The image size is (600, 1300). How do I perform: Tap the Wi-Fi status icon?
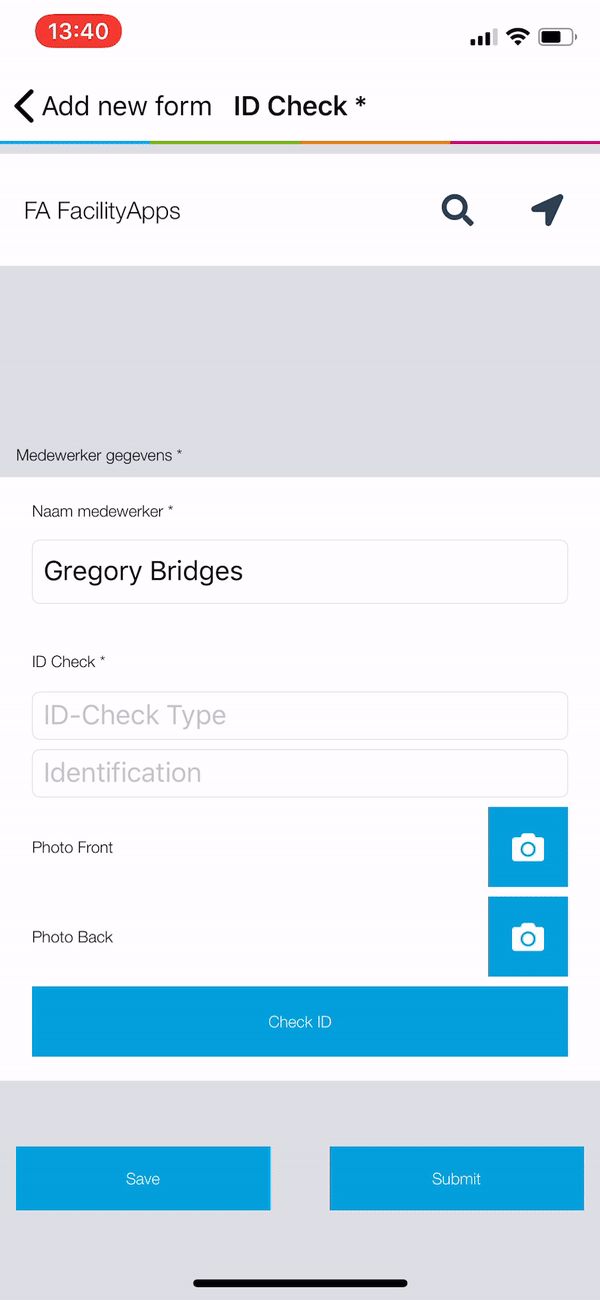[517, 37]
